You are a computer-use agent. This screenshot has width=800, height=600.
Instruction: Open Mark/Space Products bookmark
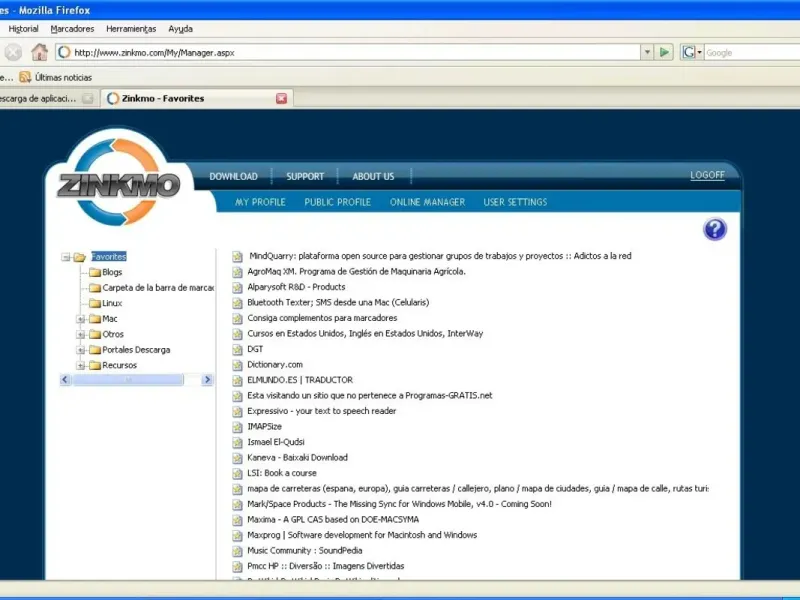click(x=399, y=504)
